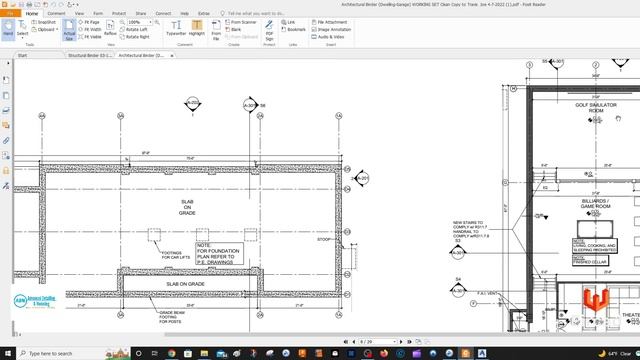Insert a File Attachment
The image size is (640, 360).
pos(329,22)
